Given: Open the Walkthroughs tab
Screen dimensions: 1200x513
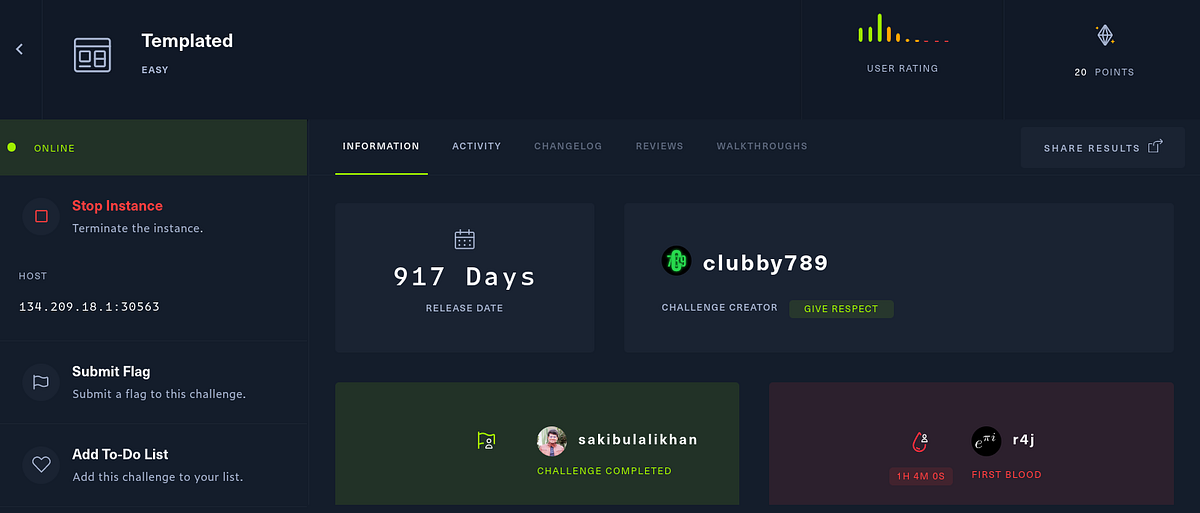Looking at the screenshot, I should [x=762, y=146].
